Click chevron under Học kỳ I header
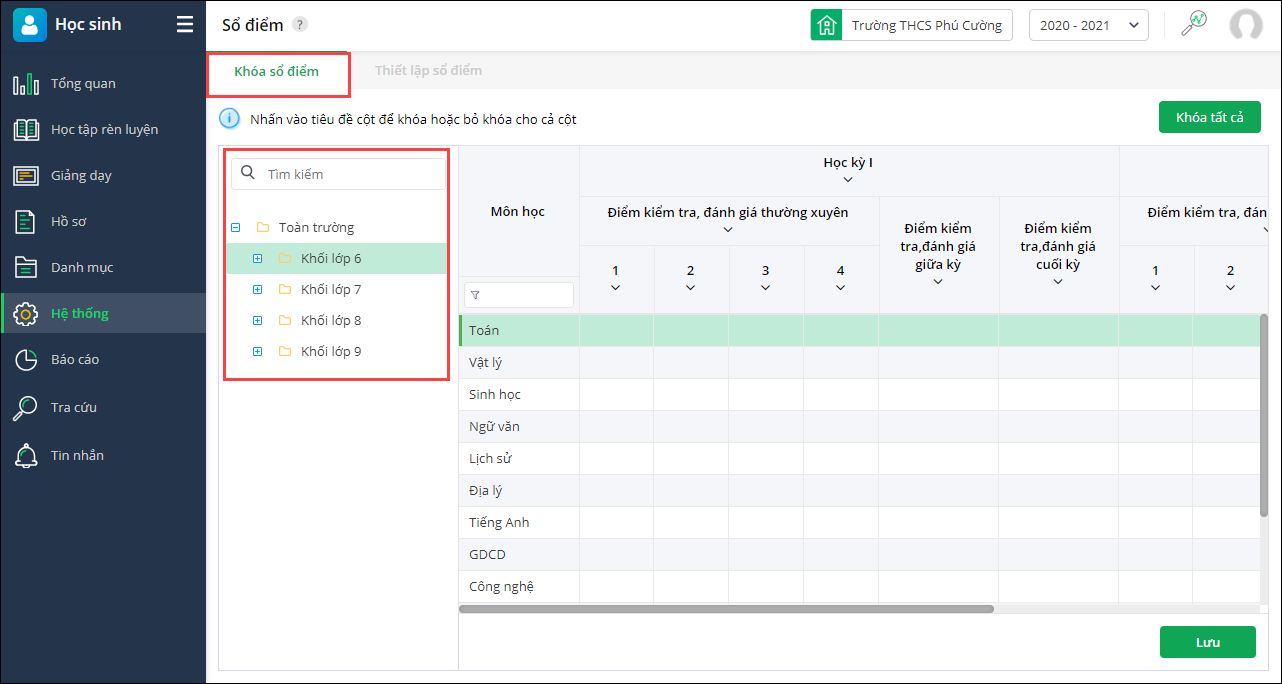The image size is (1282, 684). click(848, 180)
